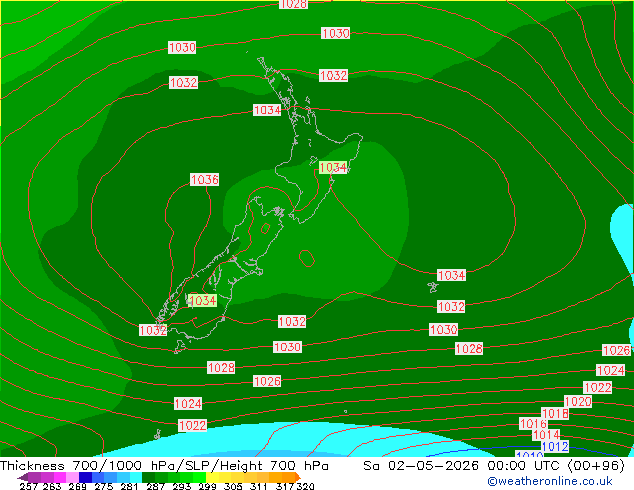Pick the bright yellow legend swatch above 299
Screen dimensions: 634x490
[212, 477]
